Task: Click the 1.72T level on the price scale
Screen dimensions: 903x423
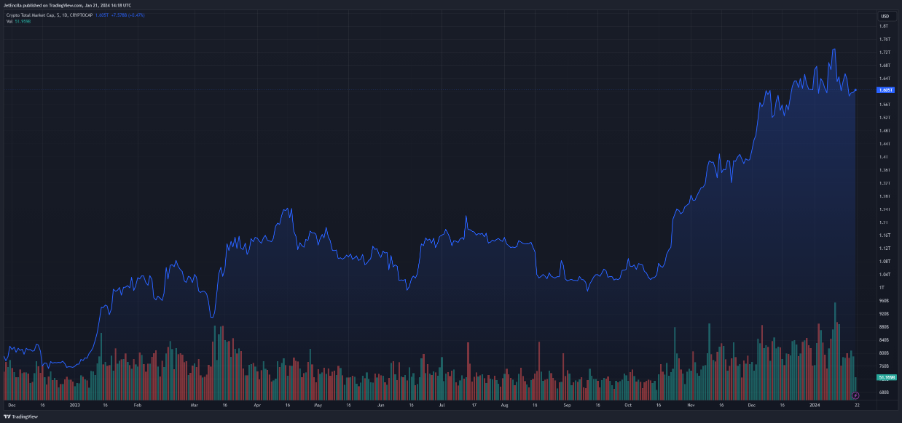Action: pos(883,52)
